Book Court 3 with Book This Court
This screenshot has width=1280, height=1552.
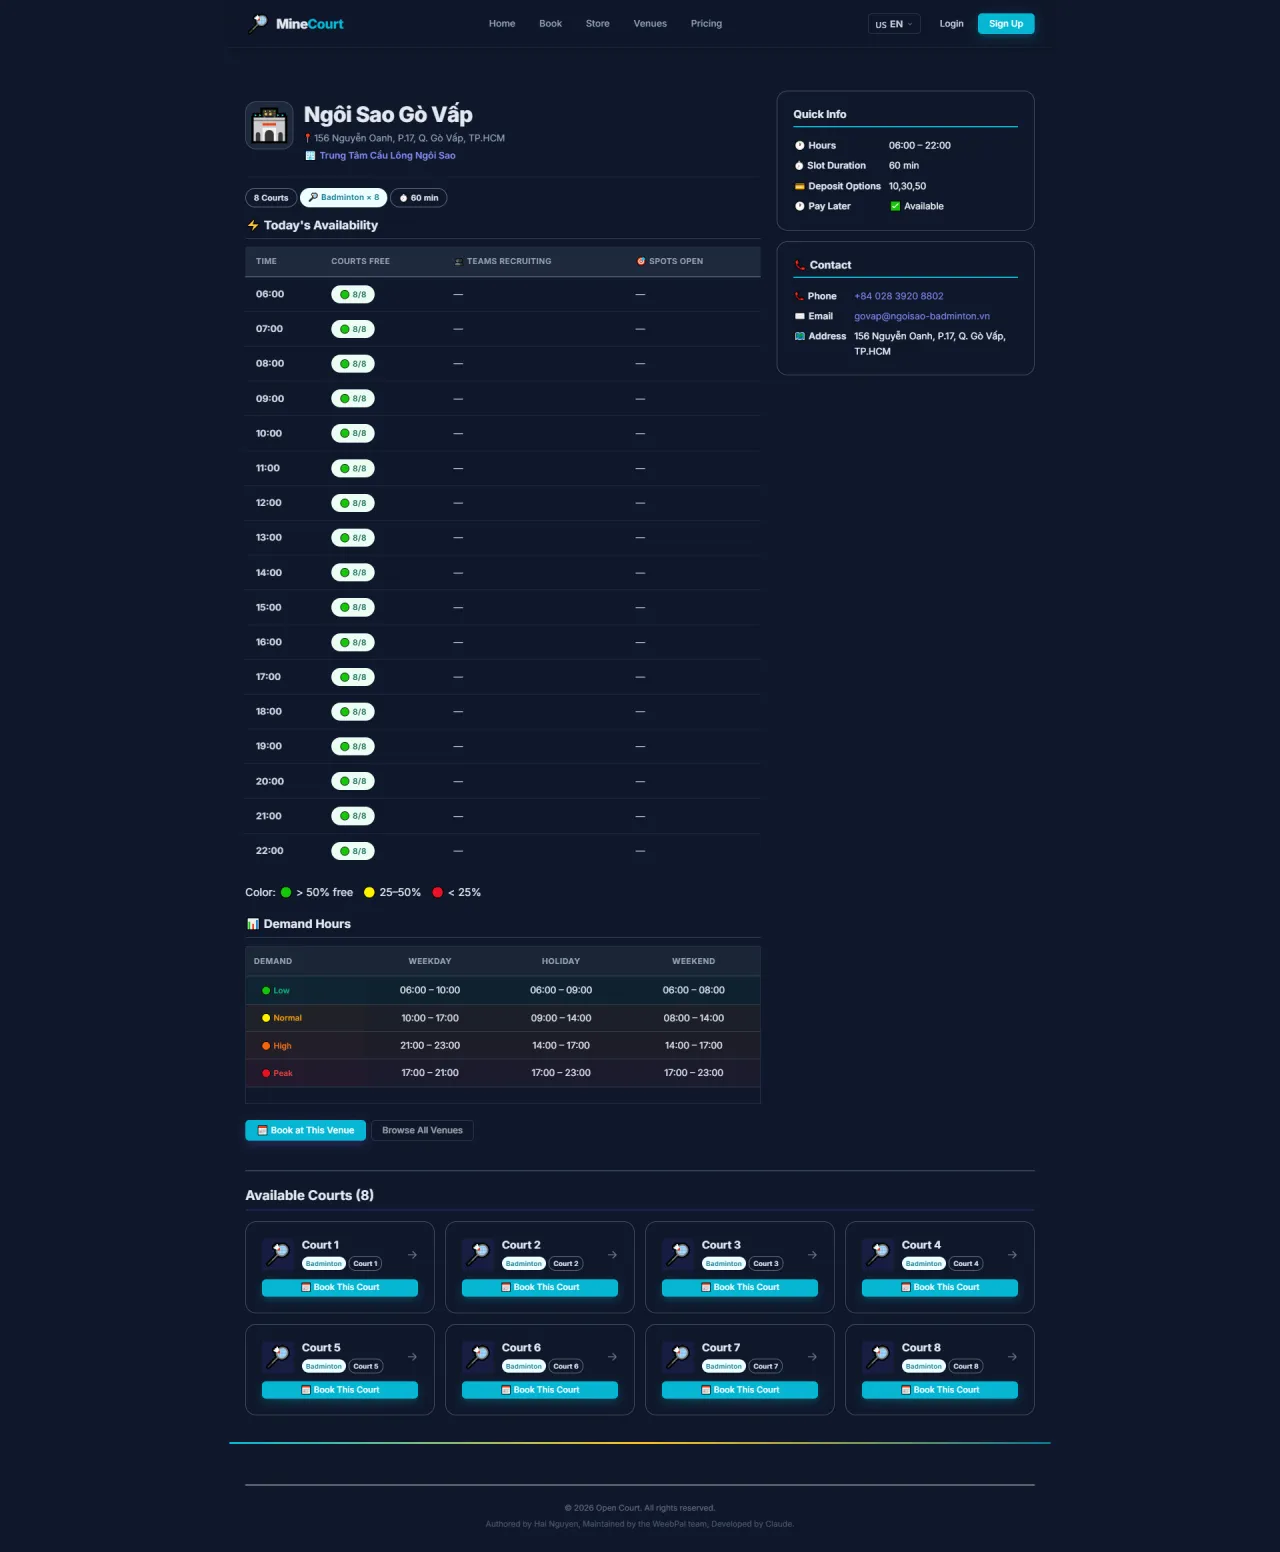click(740, 1288)
